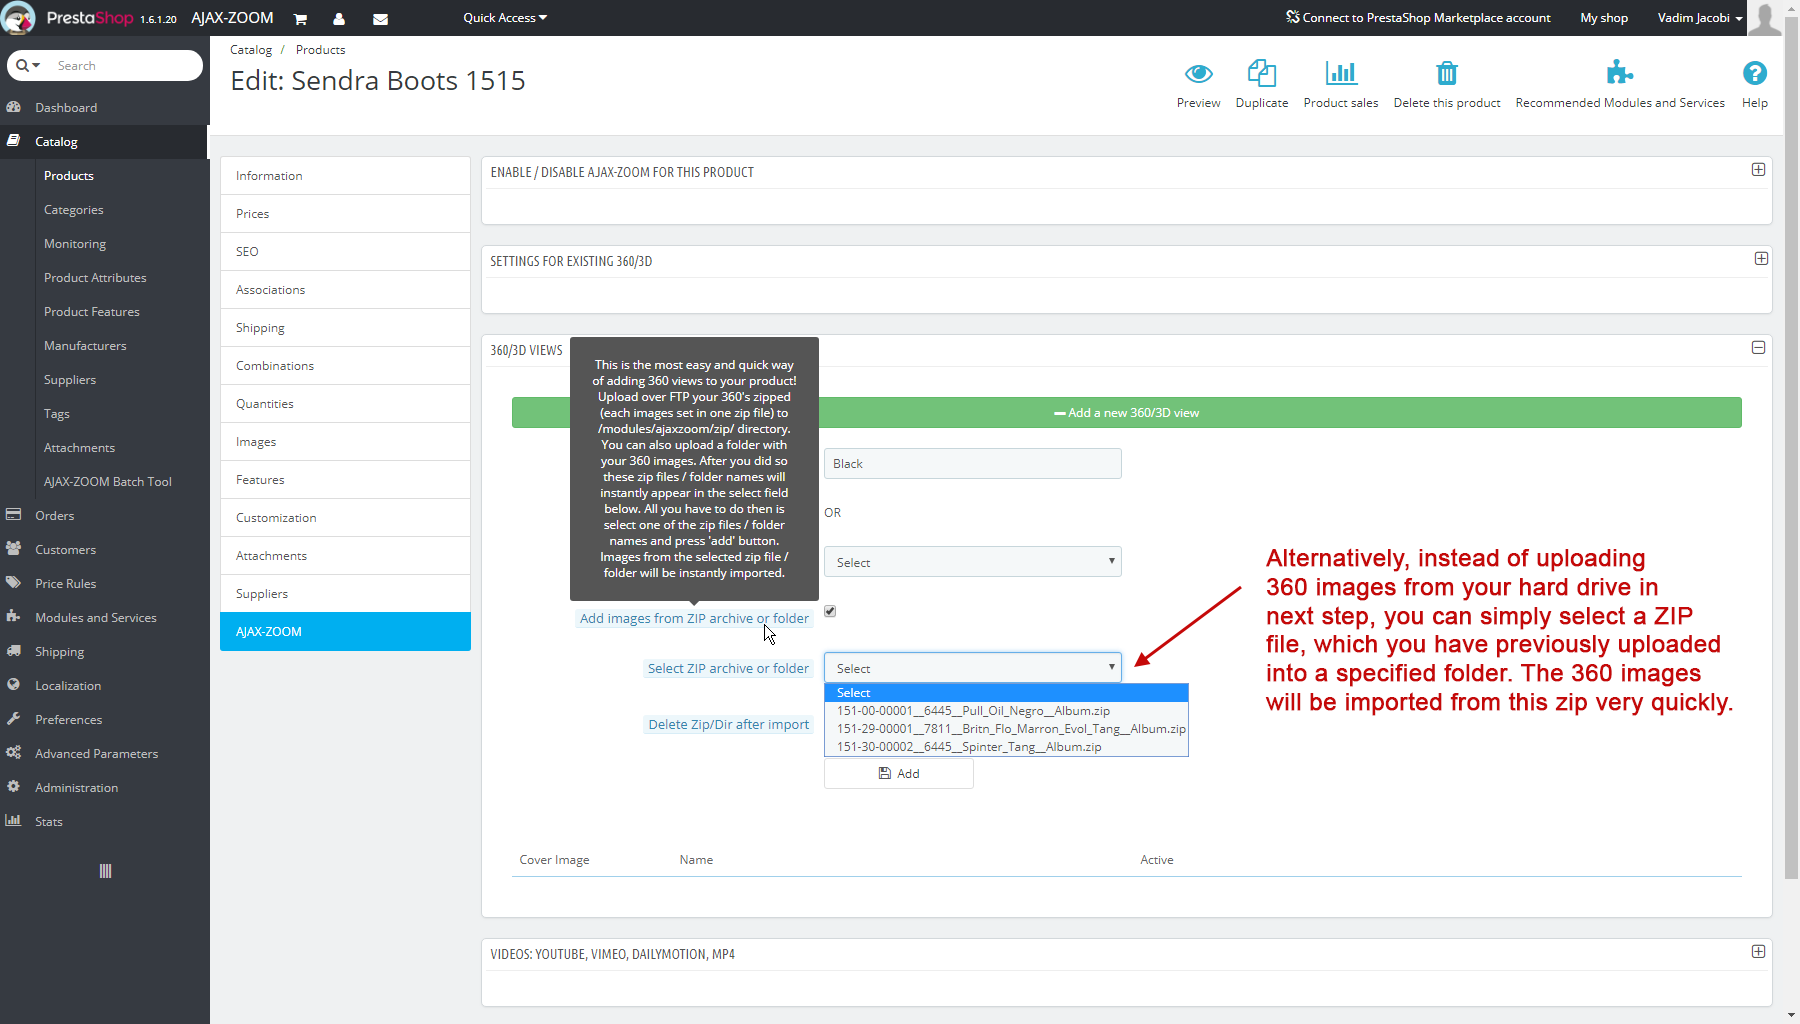Click the user avatar in top corner
This screenshot has width=1800, height=1024.
1764,18
